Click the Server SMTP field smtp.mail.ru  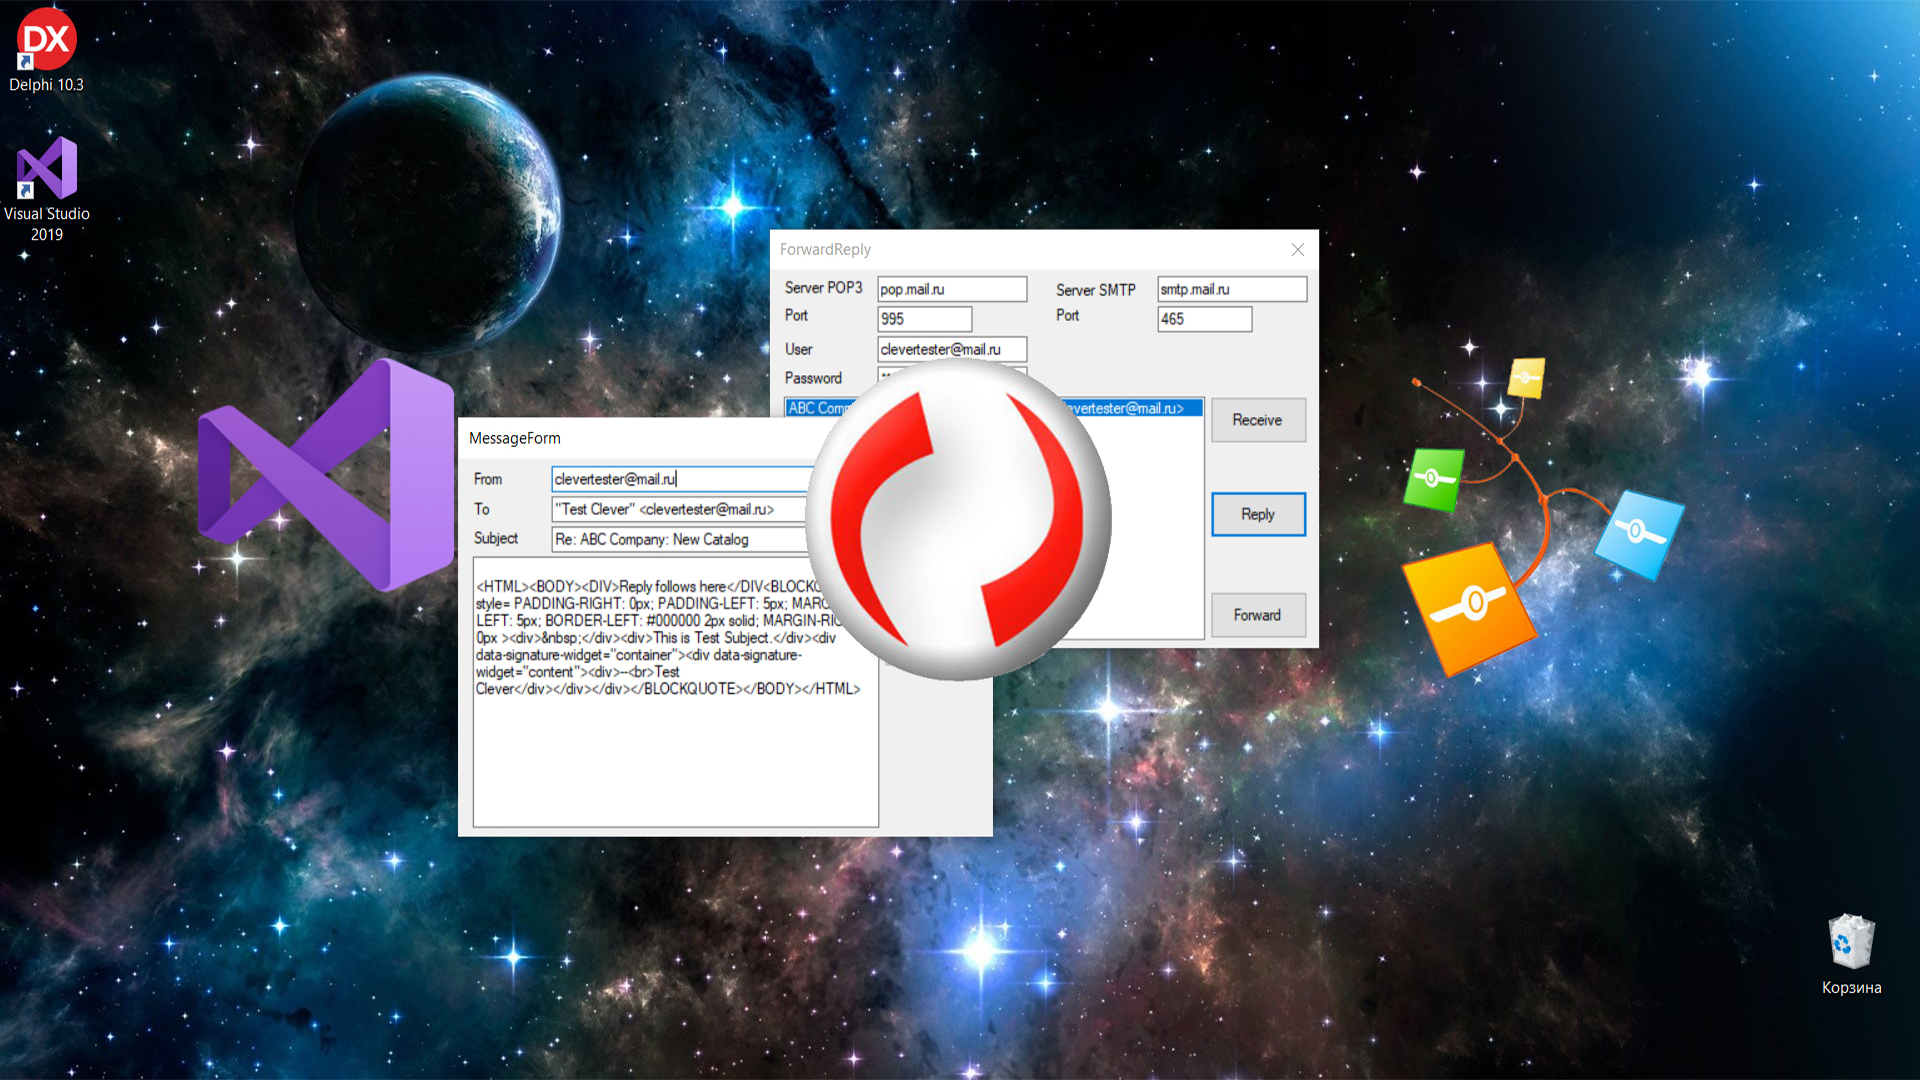(x=1231, y=289)
